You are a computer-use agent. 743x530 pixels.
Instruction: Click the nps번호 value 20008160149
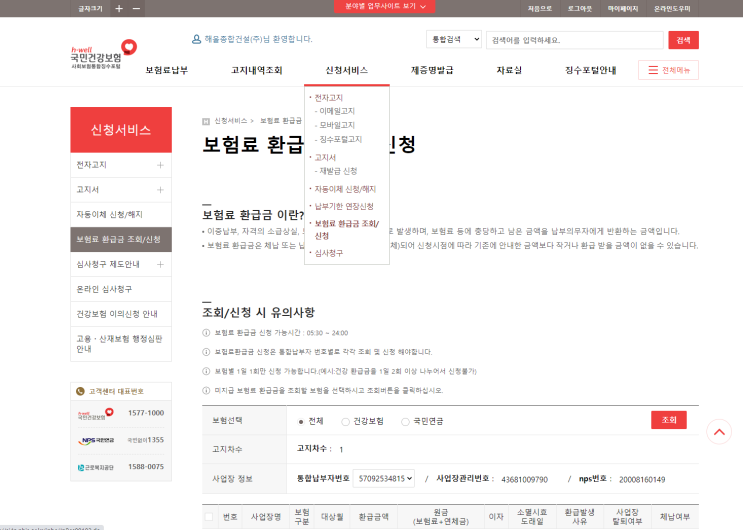642,480
